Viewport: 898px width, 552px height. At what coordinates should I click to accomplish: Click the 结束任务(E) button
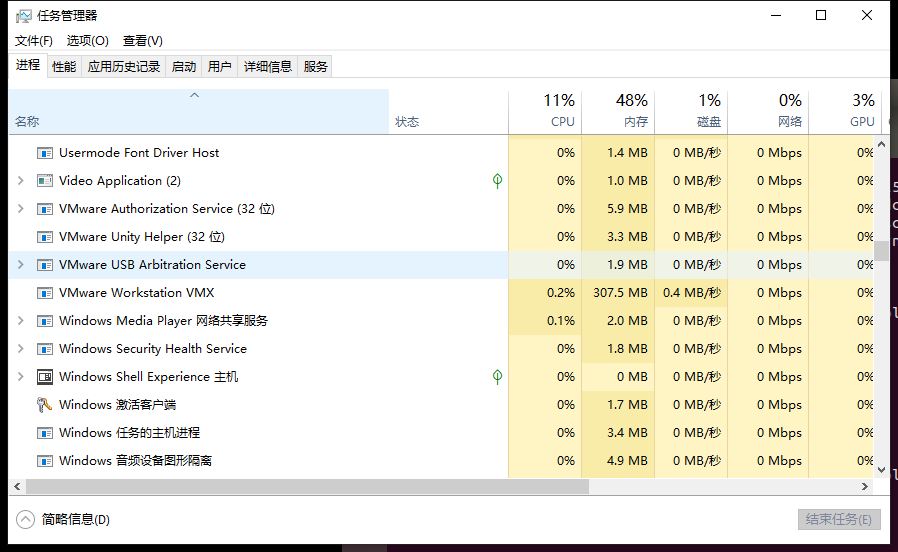click(x=839, y=519)
